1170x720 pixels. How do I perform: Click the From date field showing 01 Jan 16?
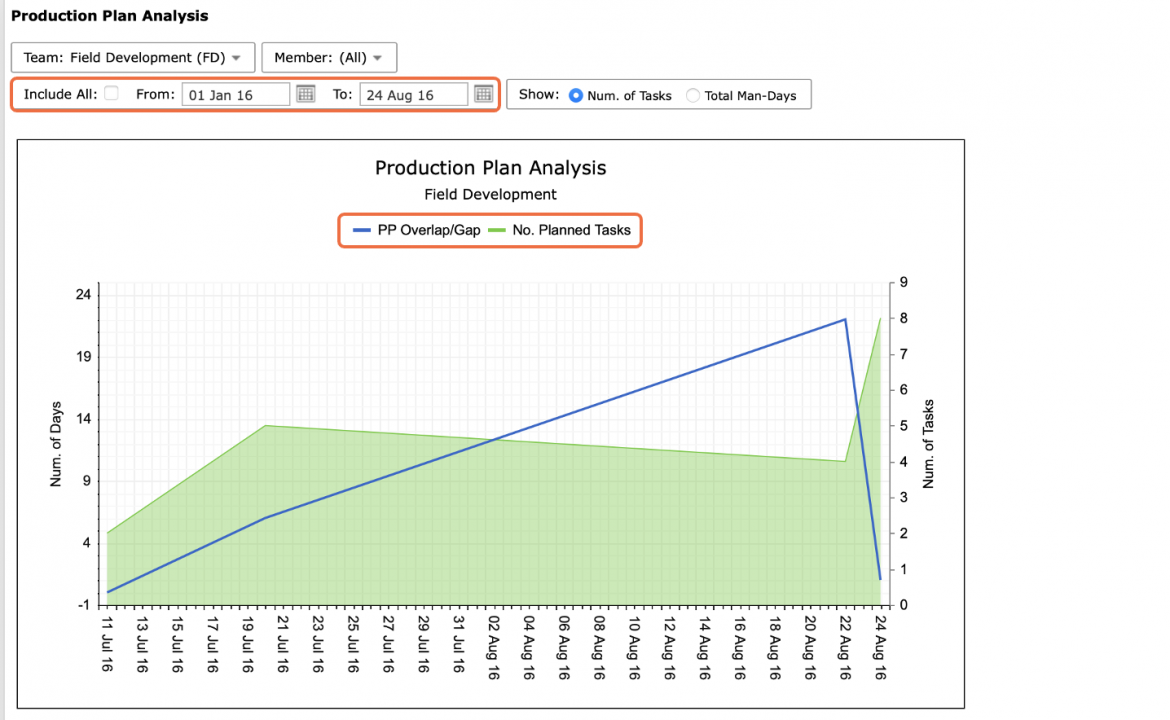[236, 95]
